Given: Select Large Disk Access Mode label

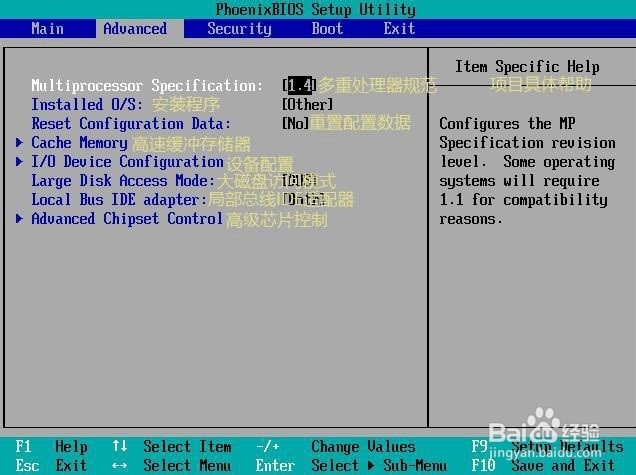Looking at the screenshot, I should pos(123,181).
